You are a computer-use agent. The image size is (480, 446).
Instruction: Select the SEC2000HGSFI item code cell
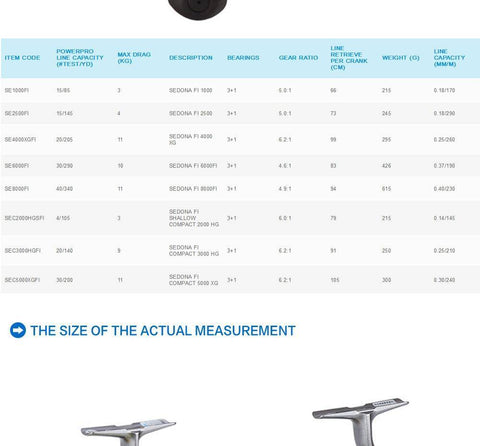[x=24, y=218]
